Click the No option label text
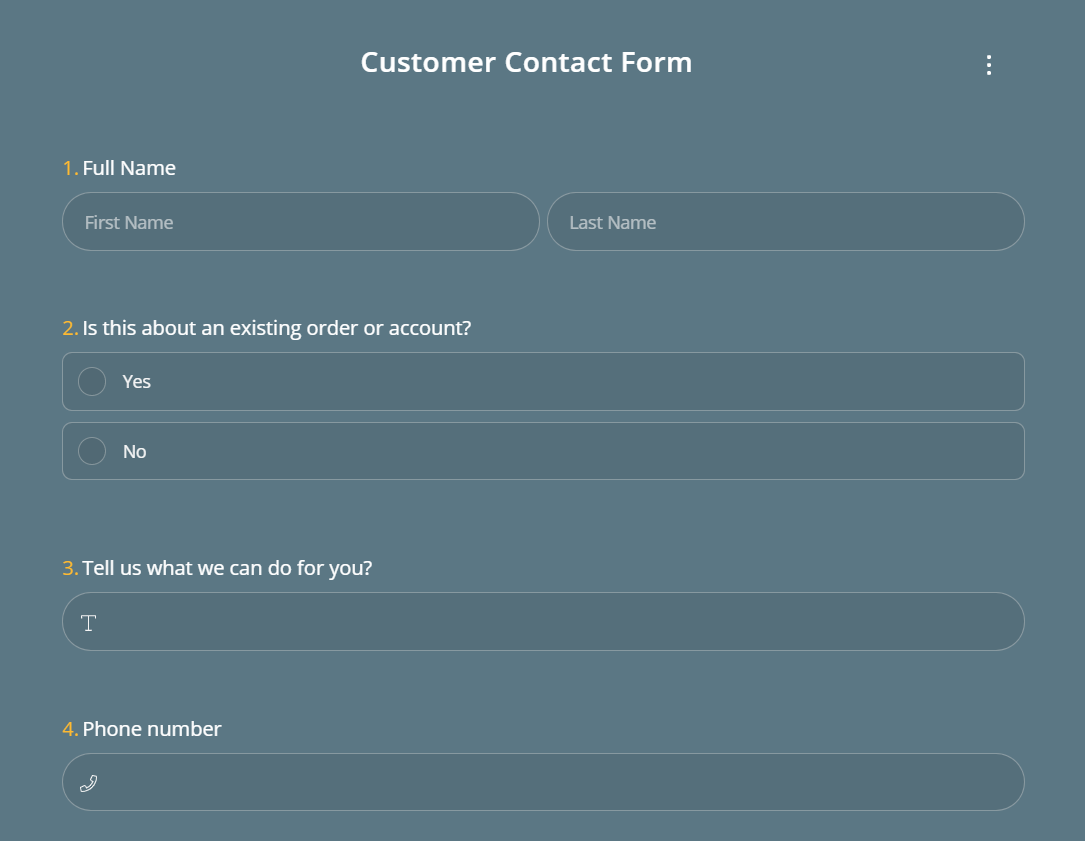 pos(134,451)
